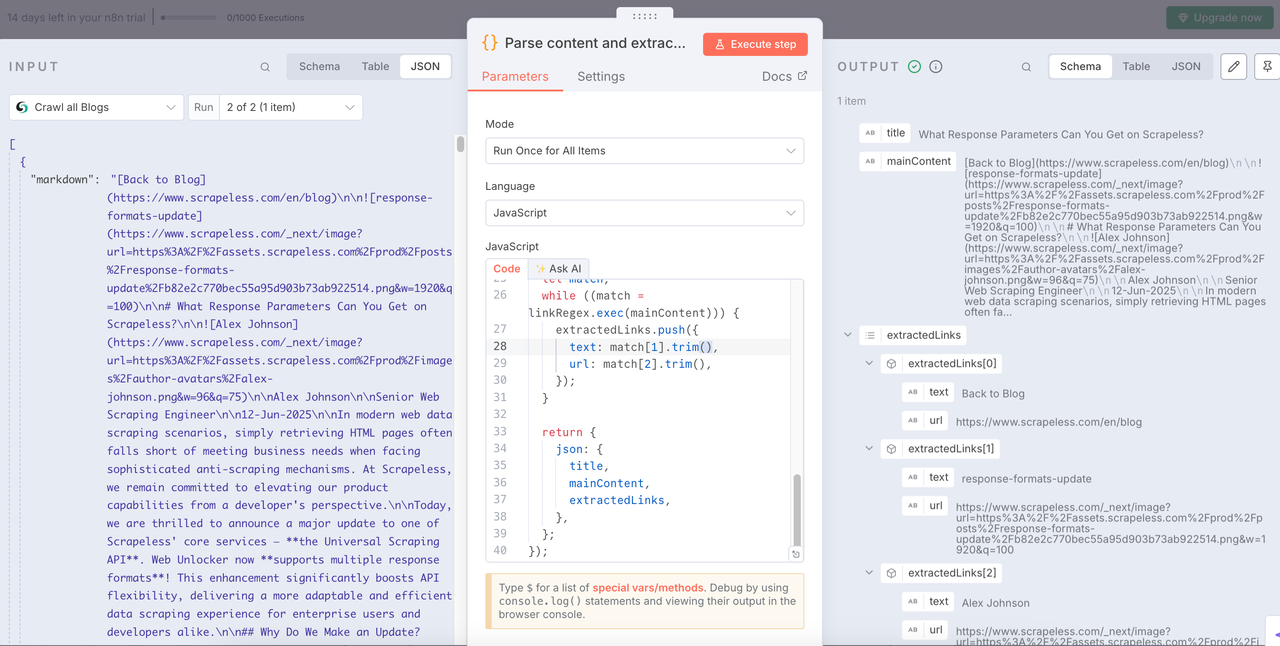This screenshot has width=1280, height=646.
Task: Open the Mode Run Once for All Items dropdown
Action: pyautogui.click(x=644, y=151)
